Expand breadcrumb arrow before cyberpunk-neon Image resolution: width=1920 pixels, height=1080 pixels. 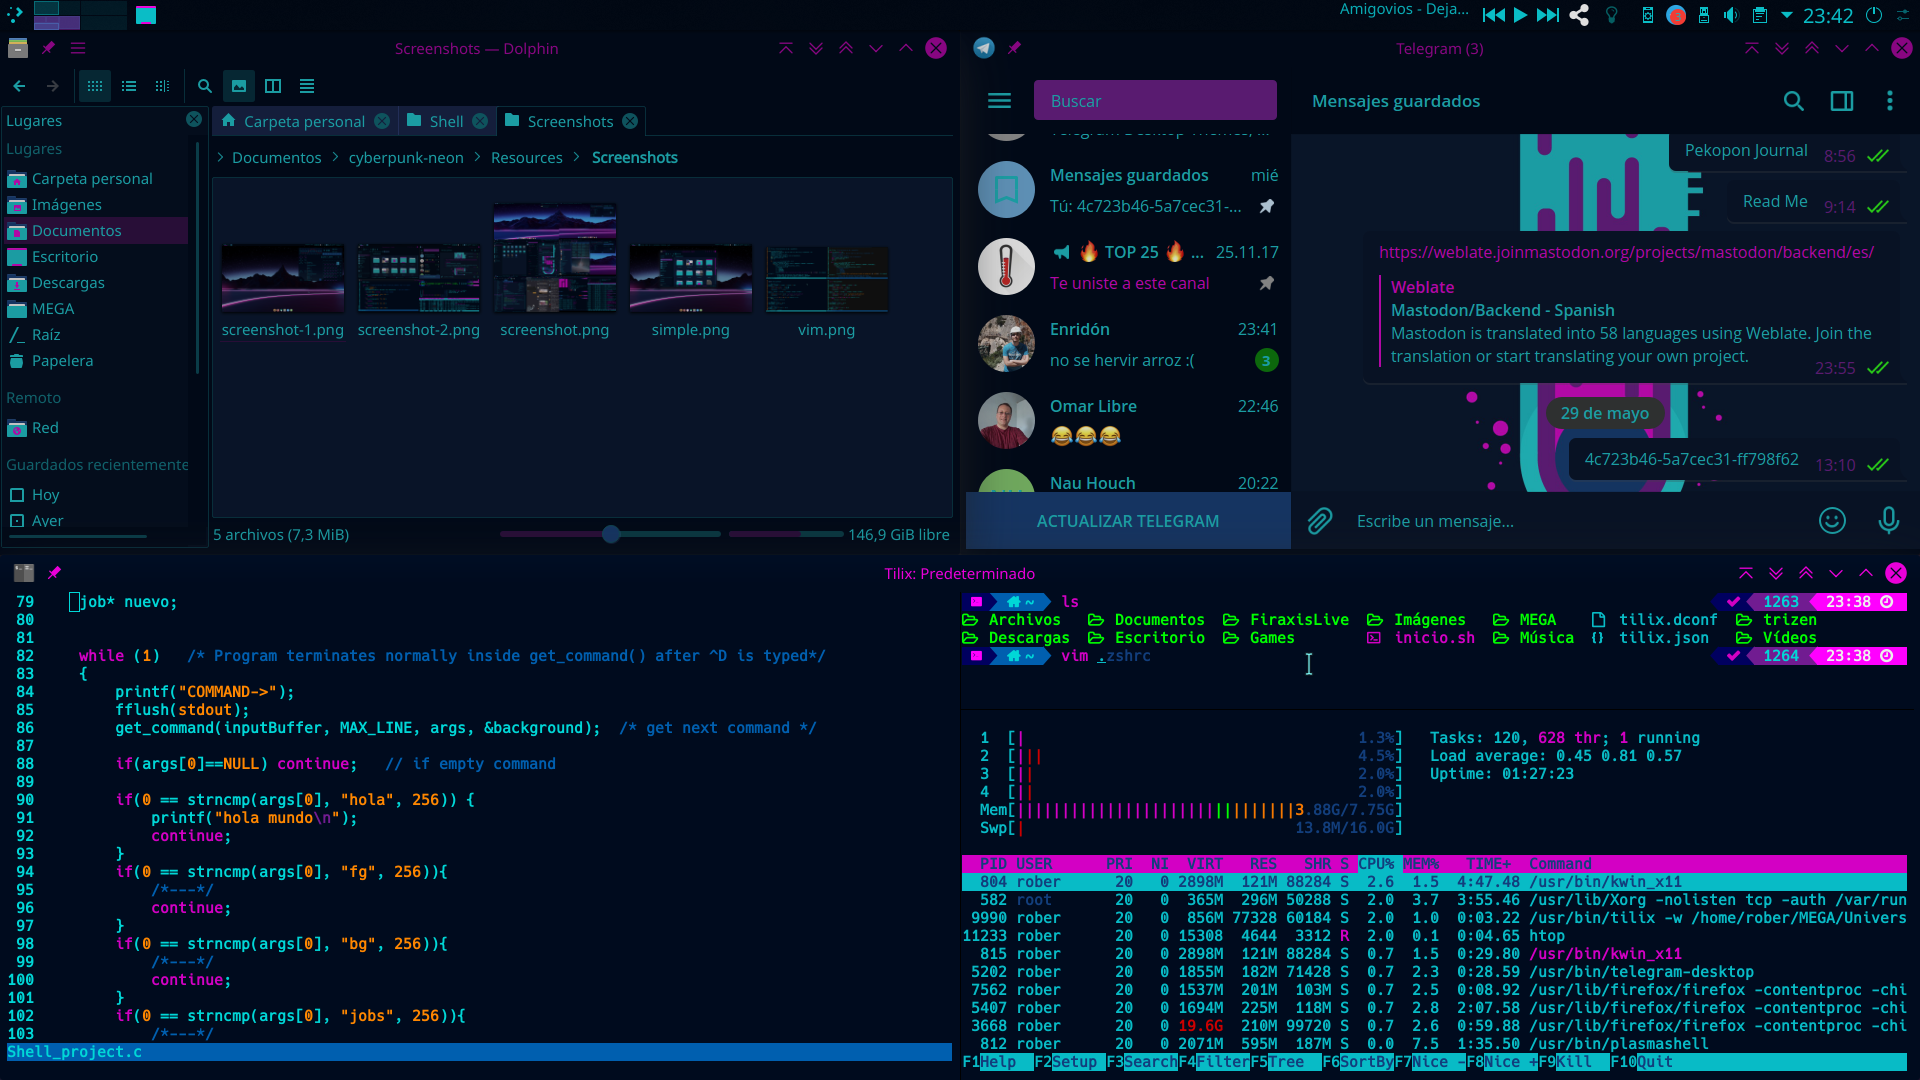(335, 158)
